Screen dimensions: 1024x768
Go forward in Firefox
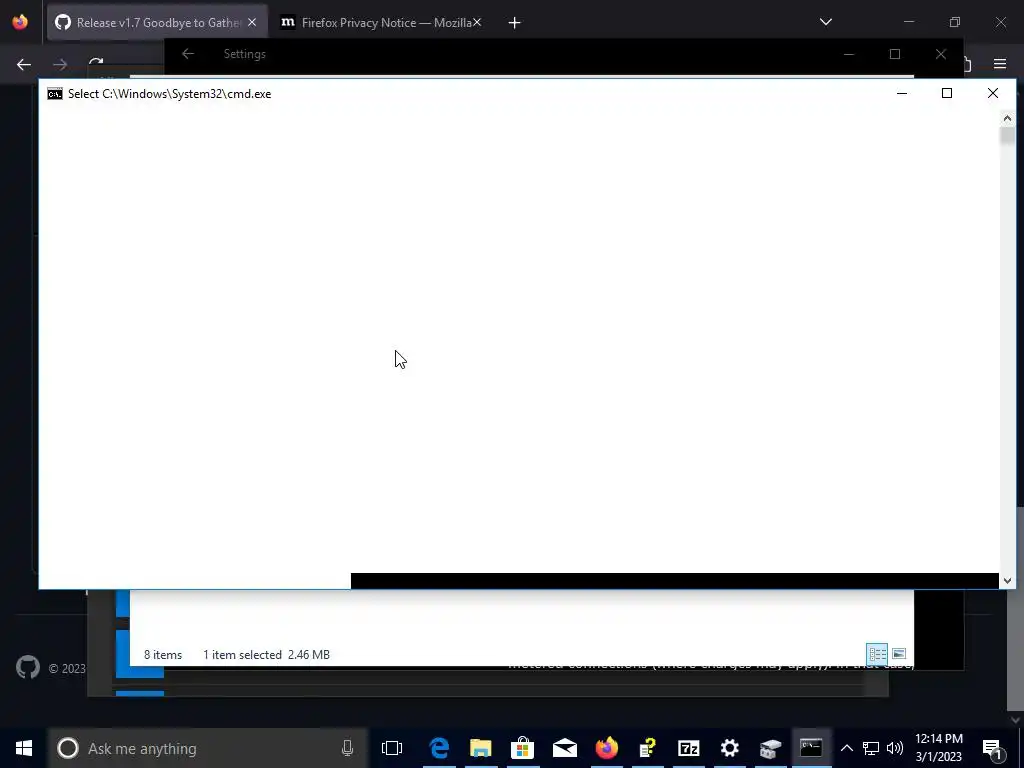[60, 64]
